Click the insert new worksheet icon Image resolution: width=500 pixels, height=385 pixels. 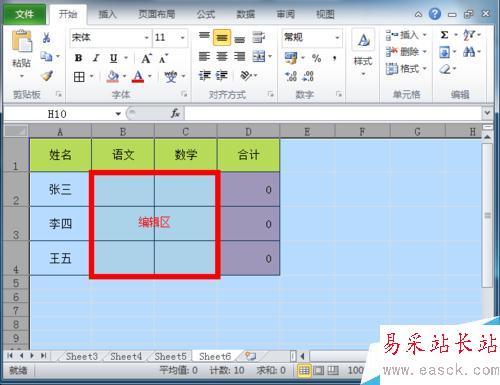tap(250, 356)
